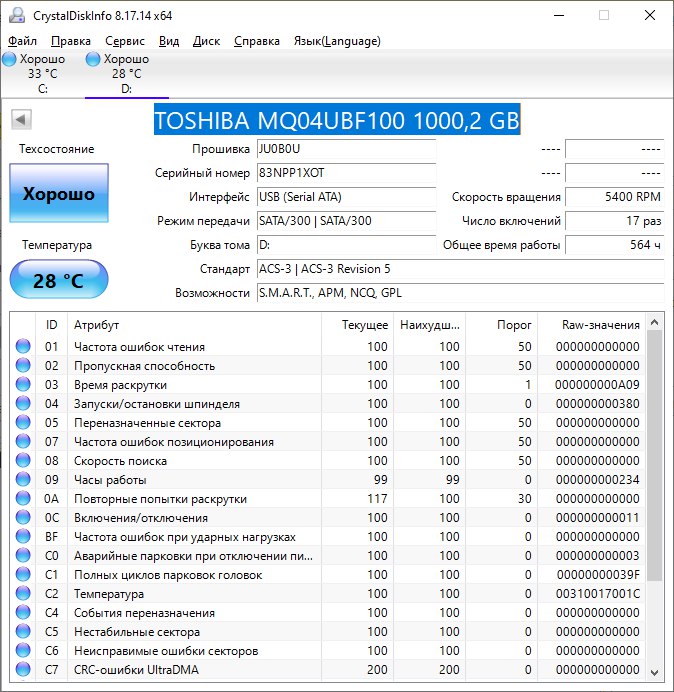Image resolution: width=674 pixels, height=692 pixels.
Task: Select the Нестабильные сектора row
Action: (x=327, y=632)
